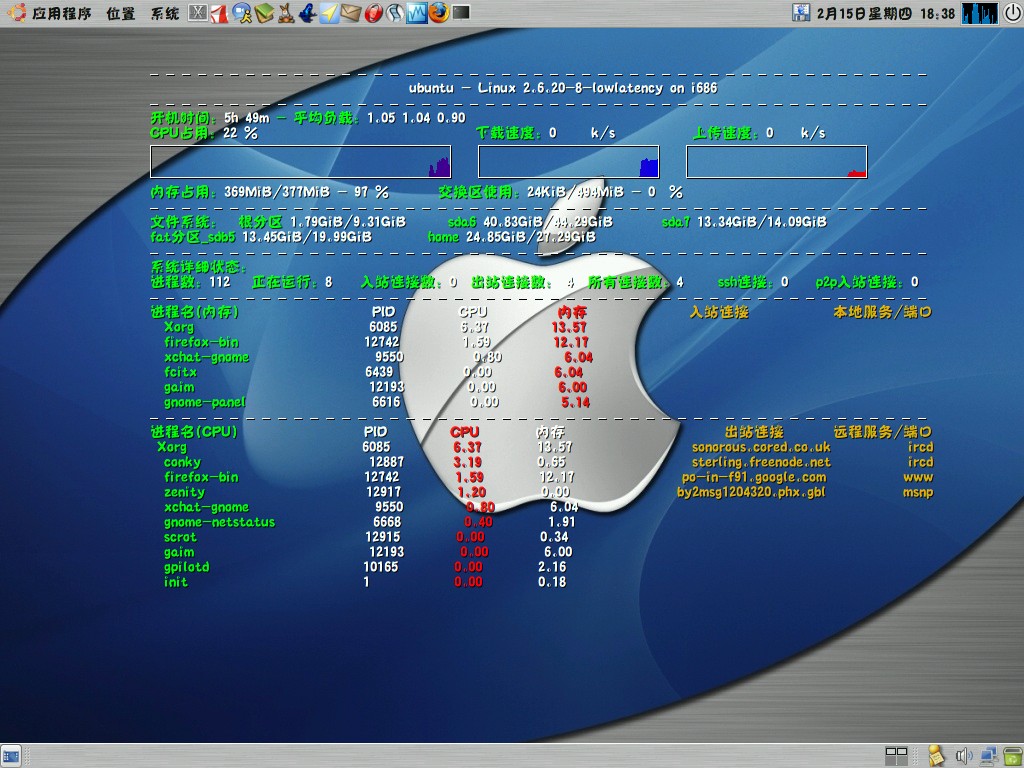Open the red oval launcher icon
The image size is (1024, 768).
click(x=374, y=13)
